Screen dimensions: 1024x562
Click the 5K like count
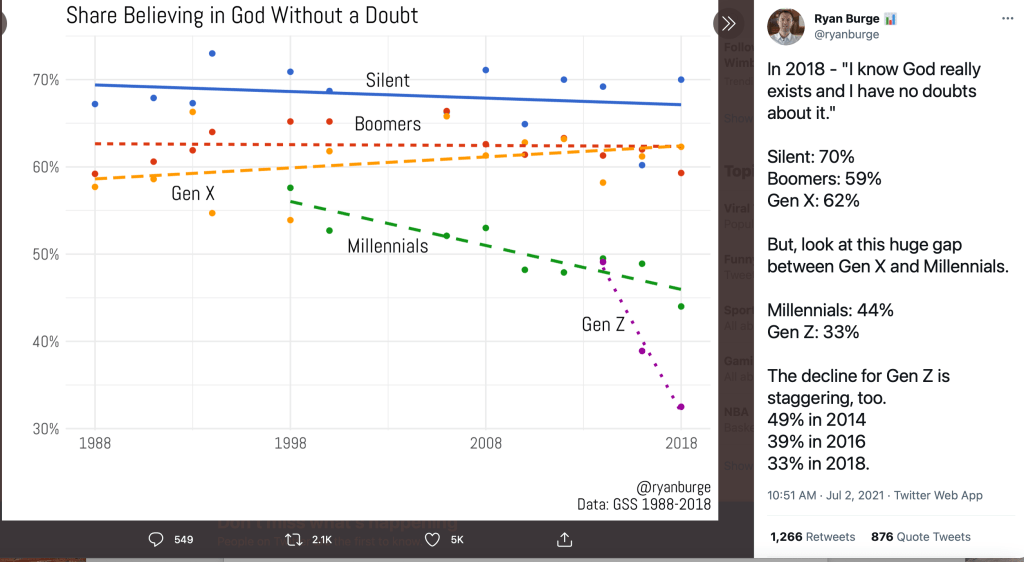456,540
